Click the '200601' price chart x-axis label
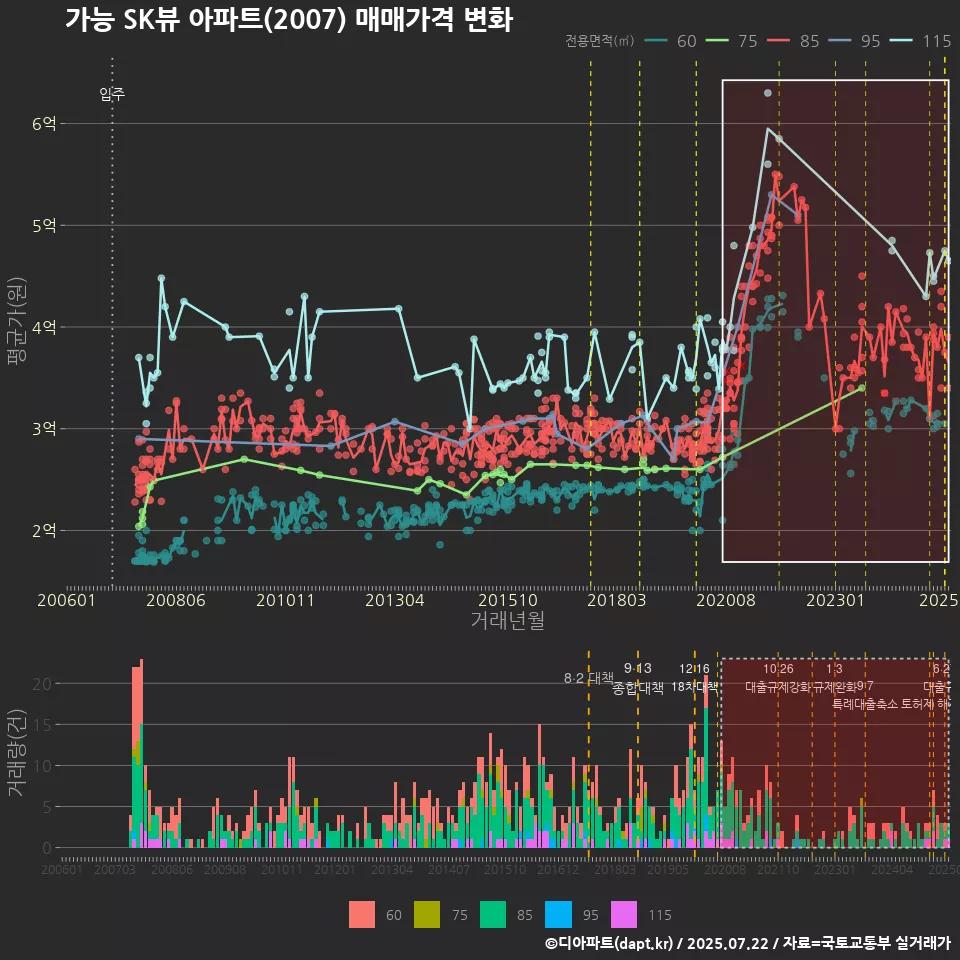 pos(67,600)
